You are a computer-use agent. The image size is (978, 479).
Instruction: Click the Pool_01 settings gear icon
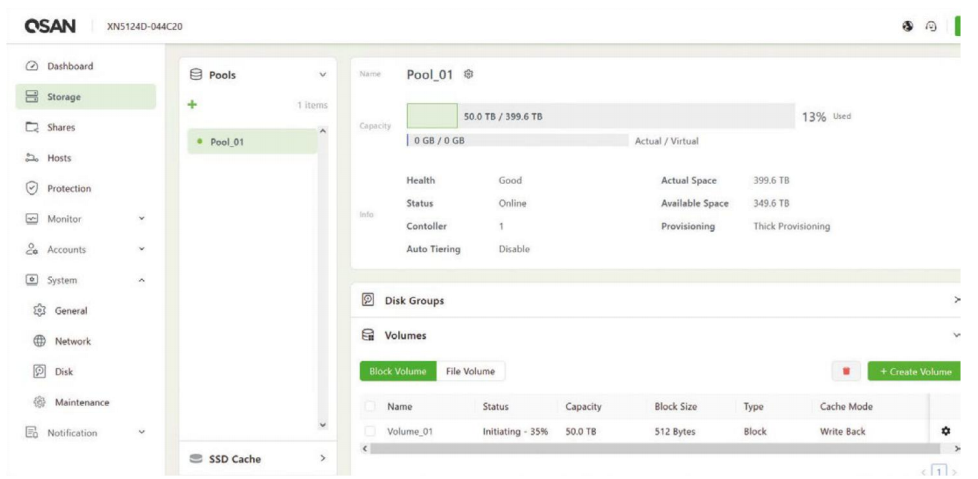click(469, 75)
